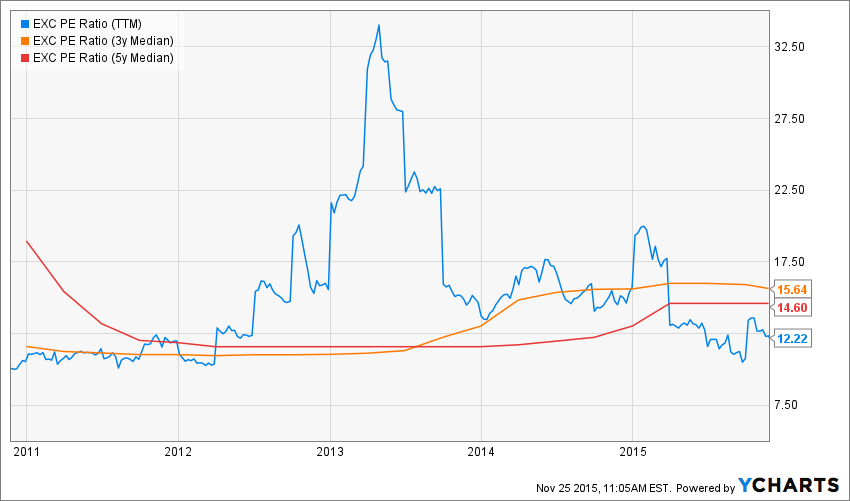The height and width of the screenshot is (501, 850).
Task: Click the red 5y Median legend swatch
Action: 25,58
